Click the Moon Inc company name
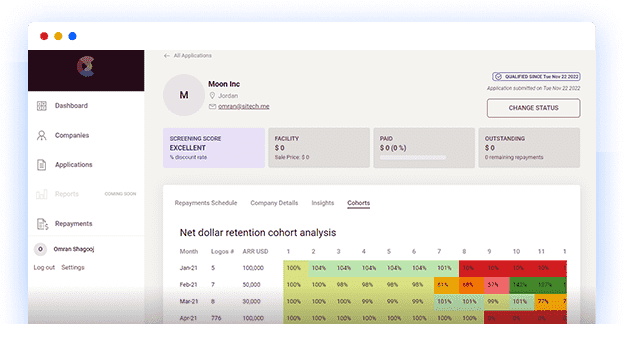624x361 pixels. pyautogui.click(x=224, y=84)
